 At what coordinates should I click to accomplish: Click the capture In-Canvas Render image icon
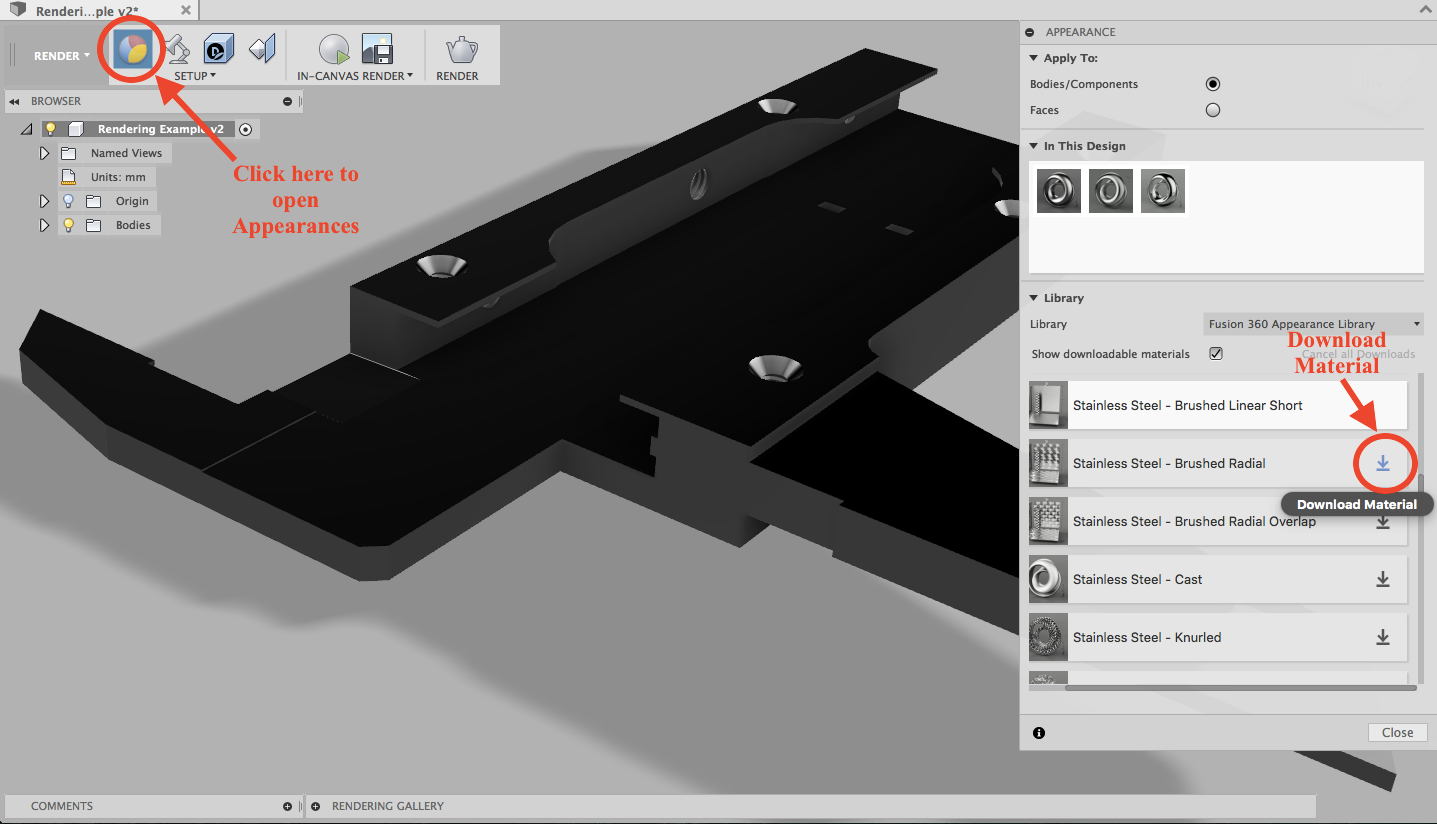[x=377, y=48]
